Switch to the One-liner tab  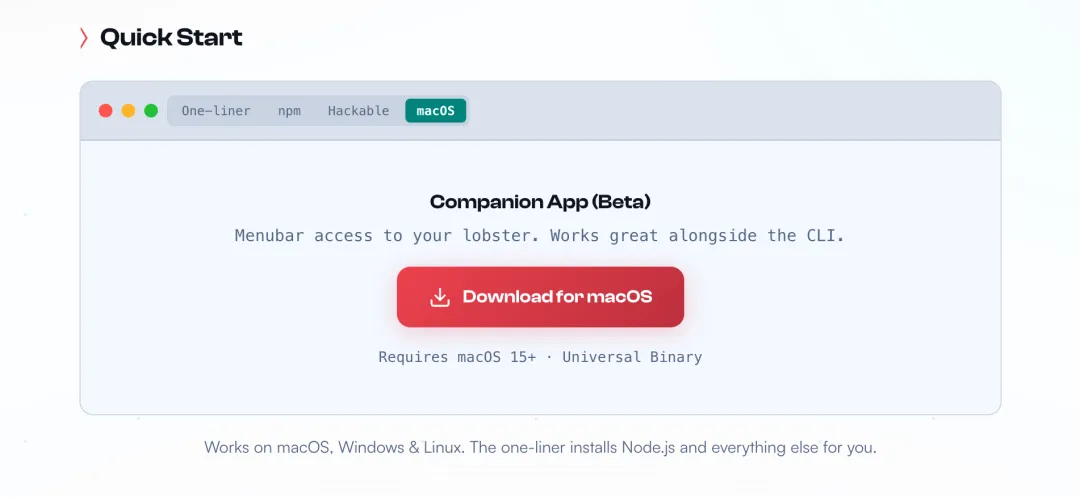click(216, 111)
